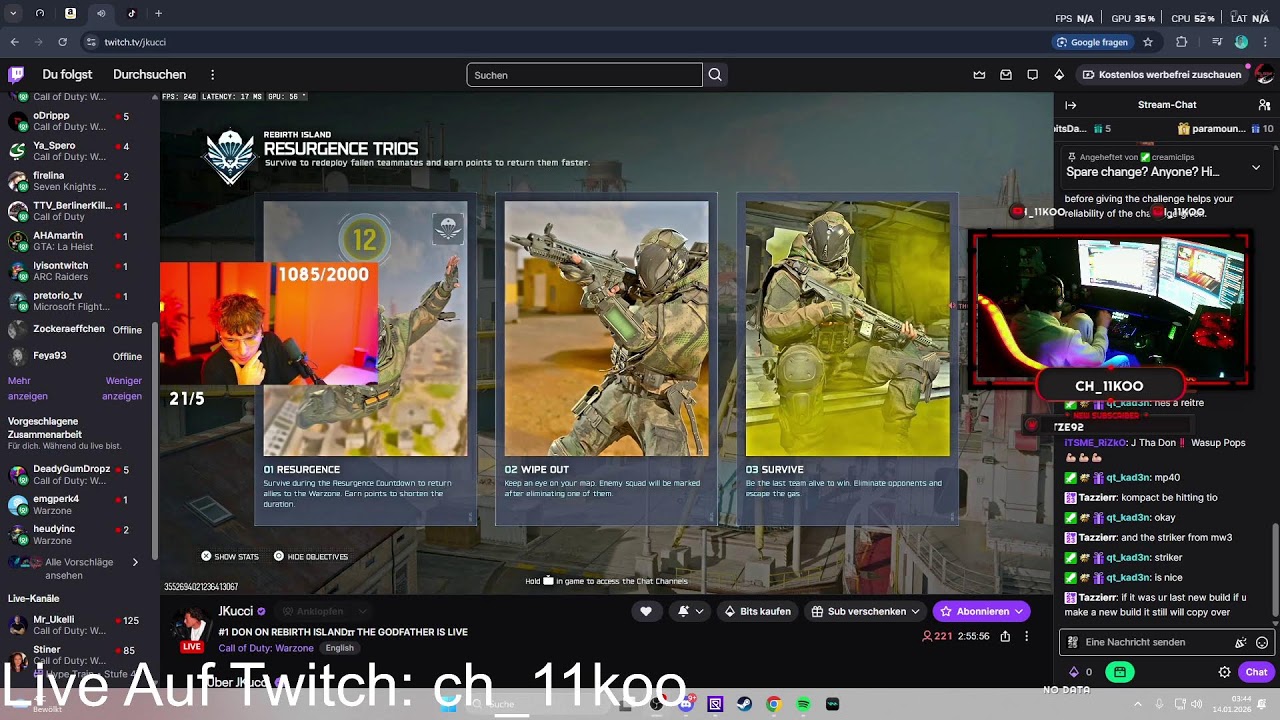1280x720 pixels.
Task: Switch to the first browser tab
Action: coord(40,13)
